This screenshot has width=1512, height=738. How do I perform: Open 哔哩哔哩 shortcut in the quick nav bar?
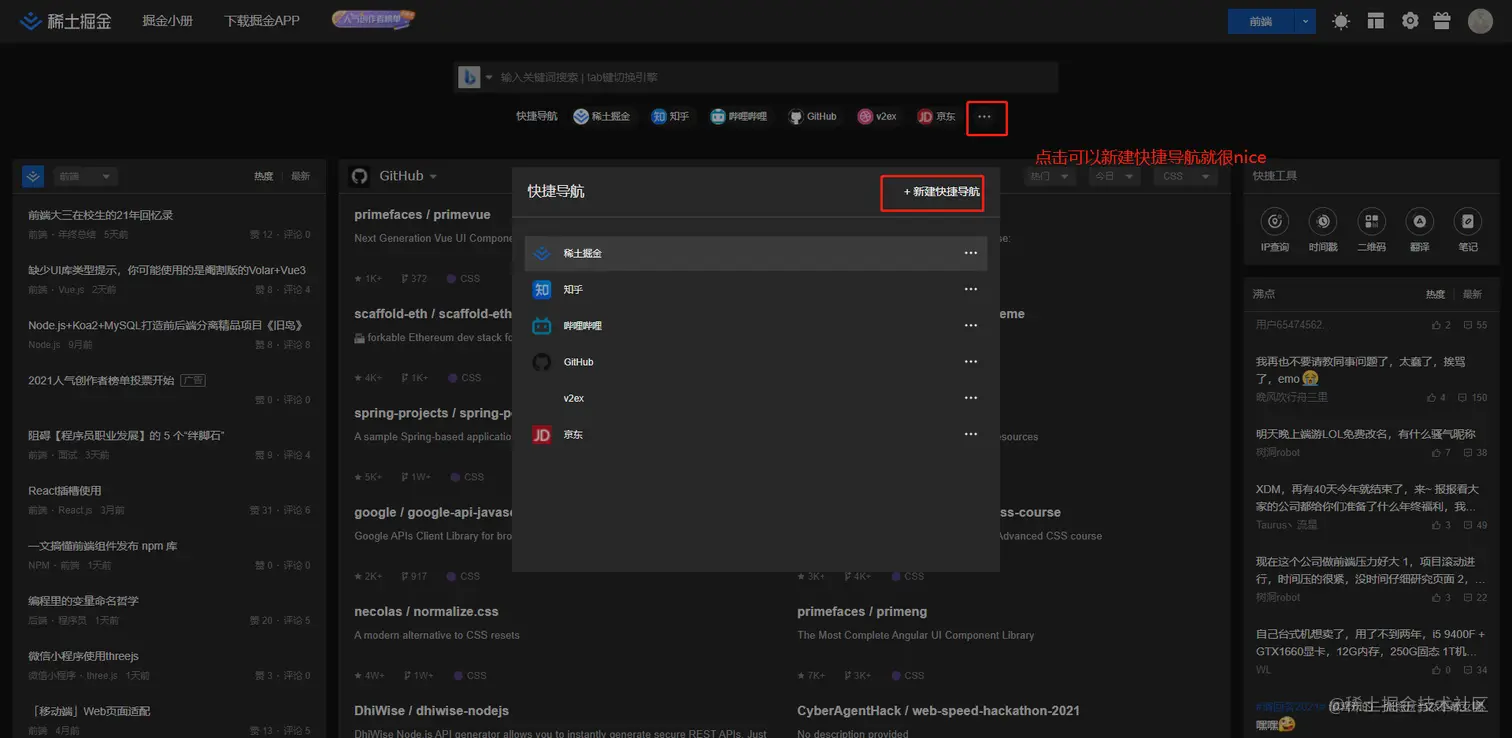738,117
